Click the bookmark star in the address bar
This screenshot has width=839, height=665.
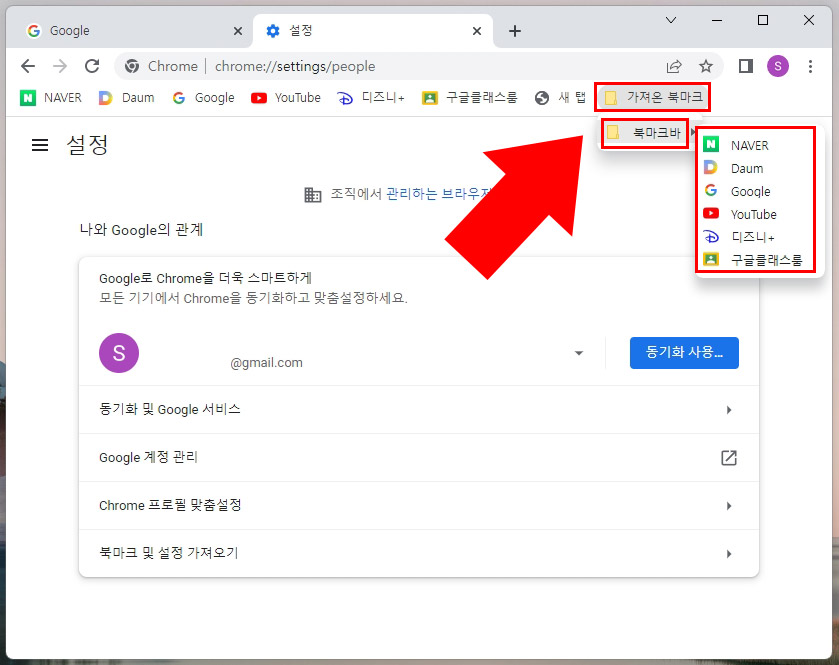pos(706,65)
